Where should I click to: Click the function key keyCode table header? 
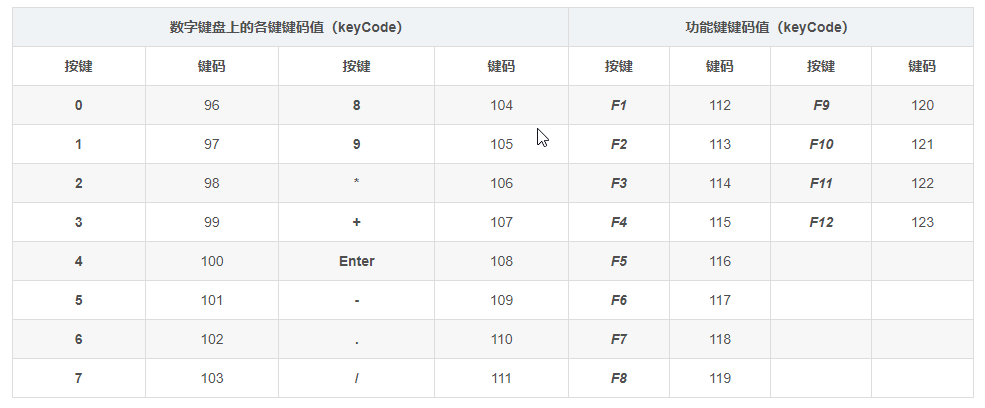(770, 27)
